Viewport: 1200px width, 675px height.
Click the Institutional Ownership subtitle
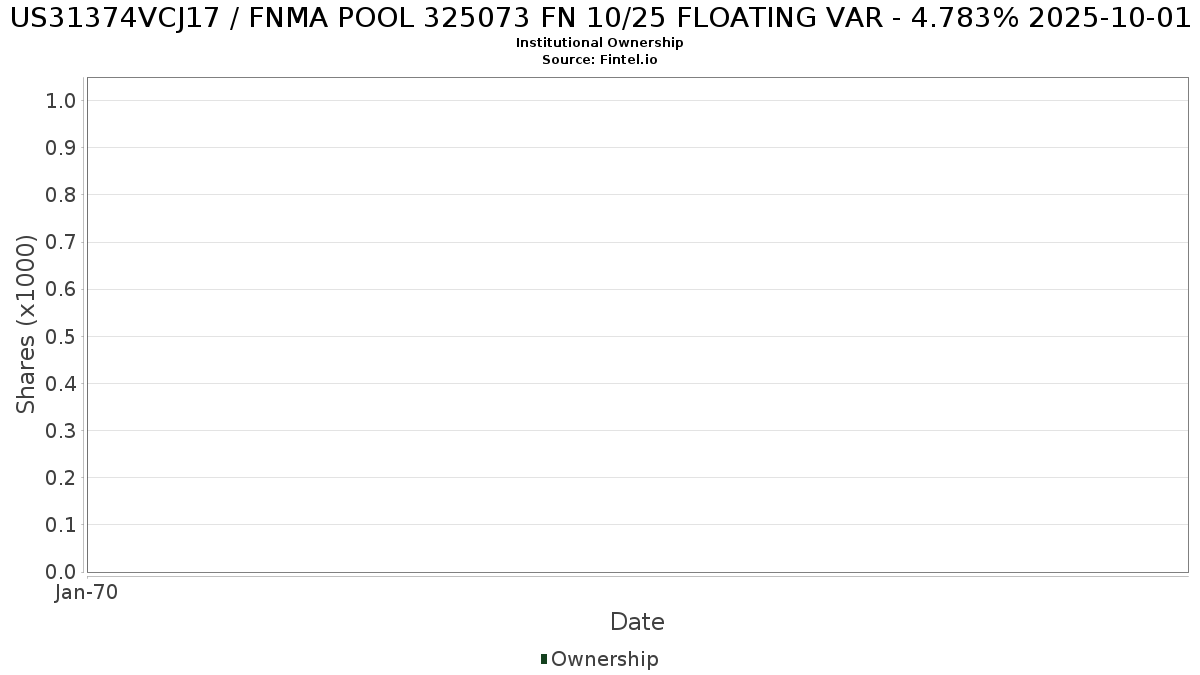click(x=600, y=43)
